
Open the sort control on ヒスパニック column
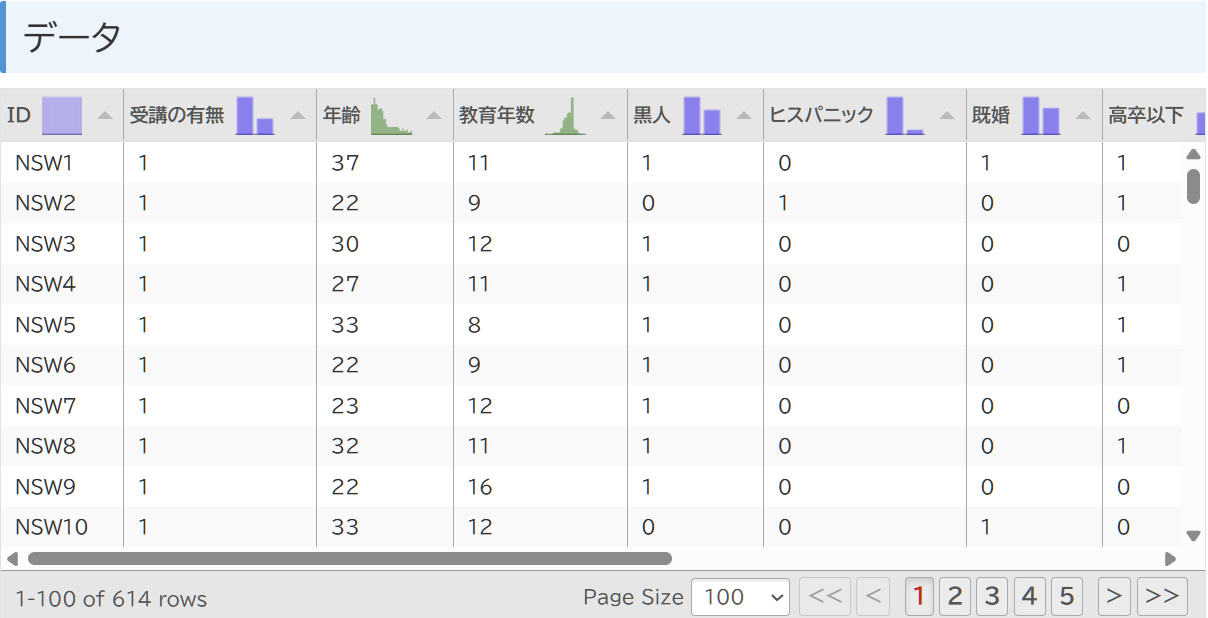pyautogui.click(x=947, y=113)
